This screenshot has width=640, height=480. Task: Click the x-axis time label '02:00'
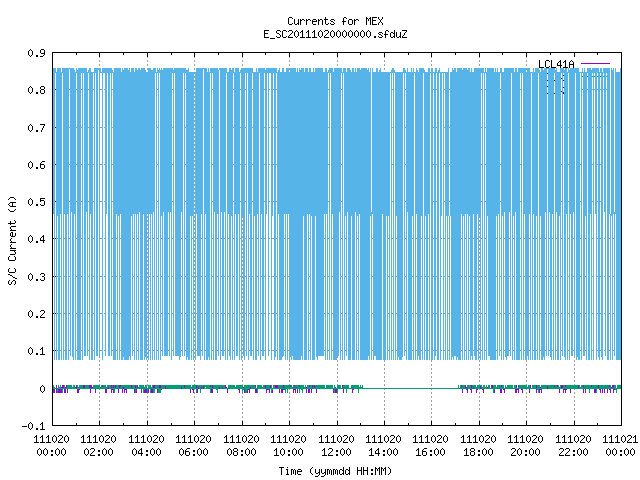98,452
